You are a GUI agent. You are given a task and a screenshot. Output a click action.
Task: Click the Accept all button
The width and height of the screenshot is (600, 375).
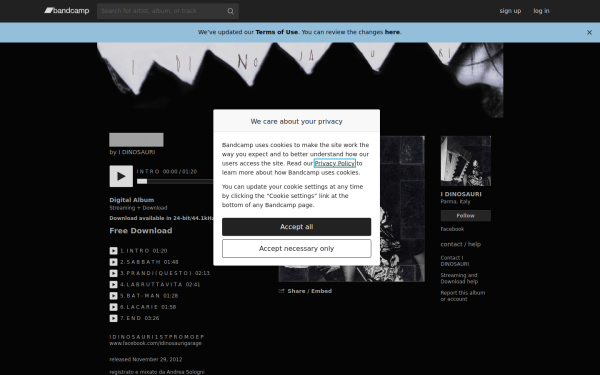click(x=297, y=227)
